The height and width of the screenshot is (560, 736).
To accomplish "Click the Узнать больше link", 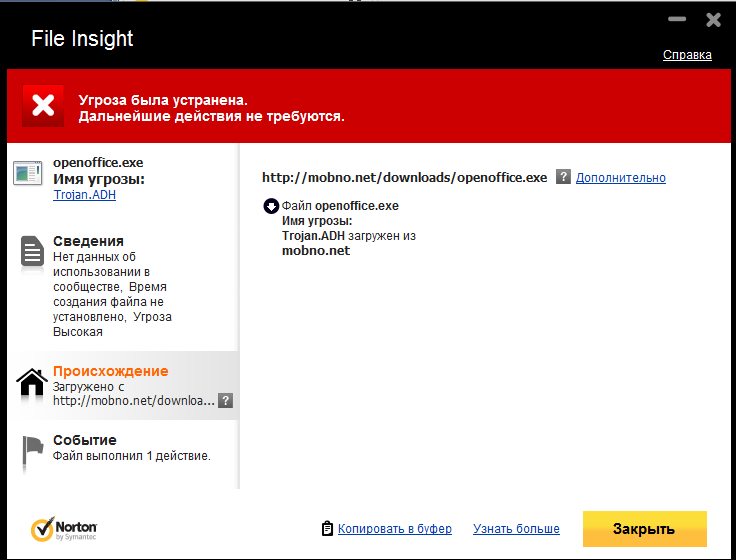I will (516, 529).
